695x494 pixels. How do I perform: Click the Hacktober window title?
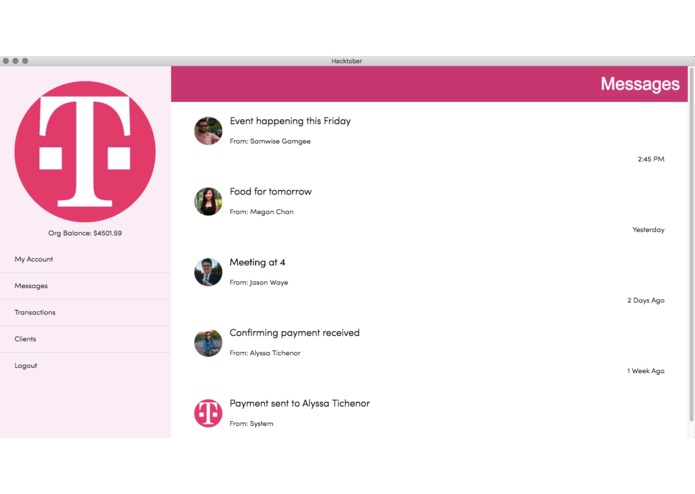tap(347, 61)
